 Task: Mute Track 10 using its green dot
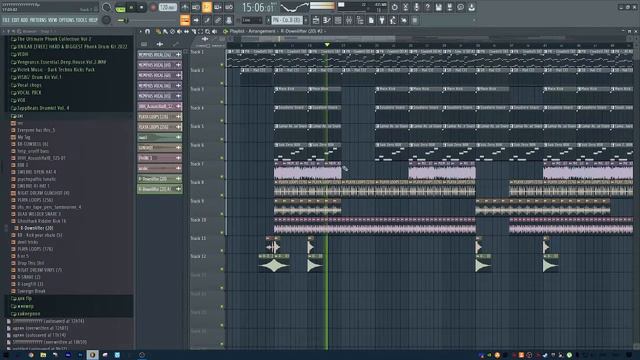[x=222, y=232]
